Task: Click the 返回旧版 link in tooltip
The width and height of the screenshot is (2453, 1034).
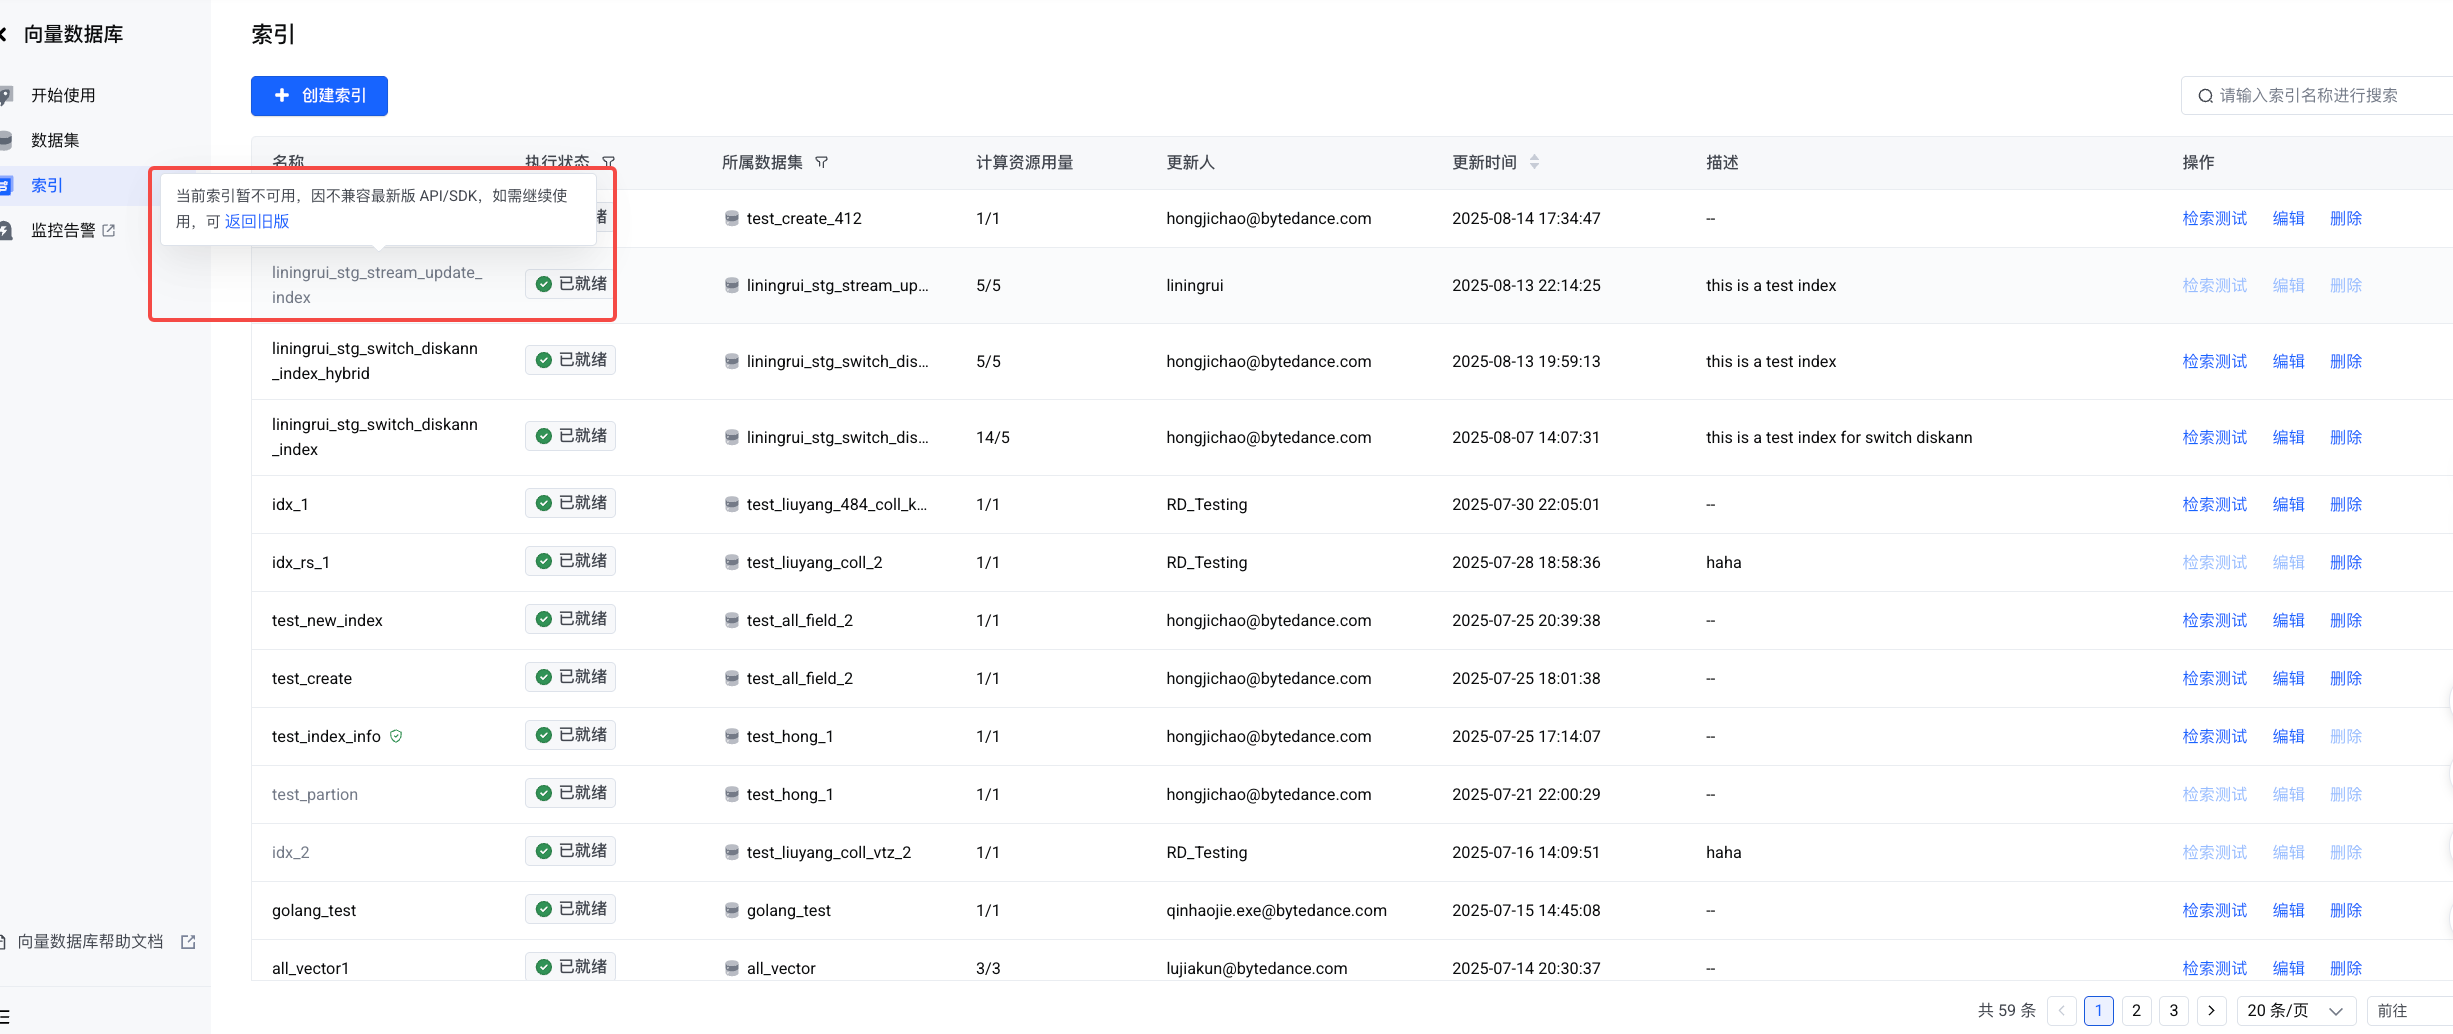Action: pyautogui.click(x=257, y=221)
